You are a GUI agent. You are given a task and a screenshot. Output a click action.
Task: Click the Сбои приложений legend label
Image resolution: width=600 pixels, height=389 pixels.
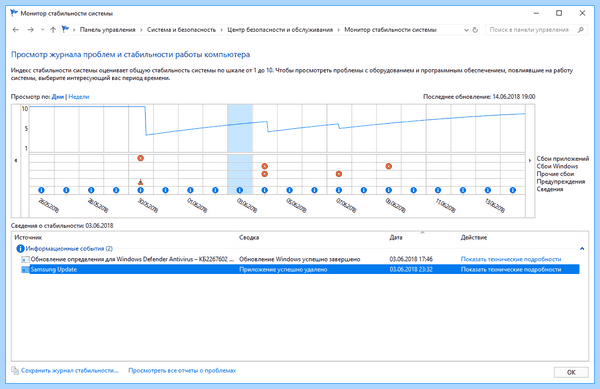563,158
